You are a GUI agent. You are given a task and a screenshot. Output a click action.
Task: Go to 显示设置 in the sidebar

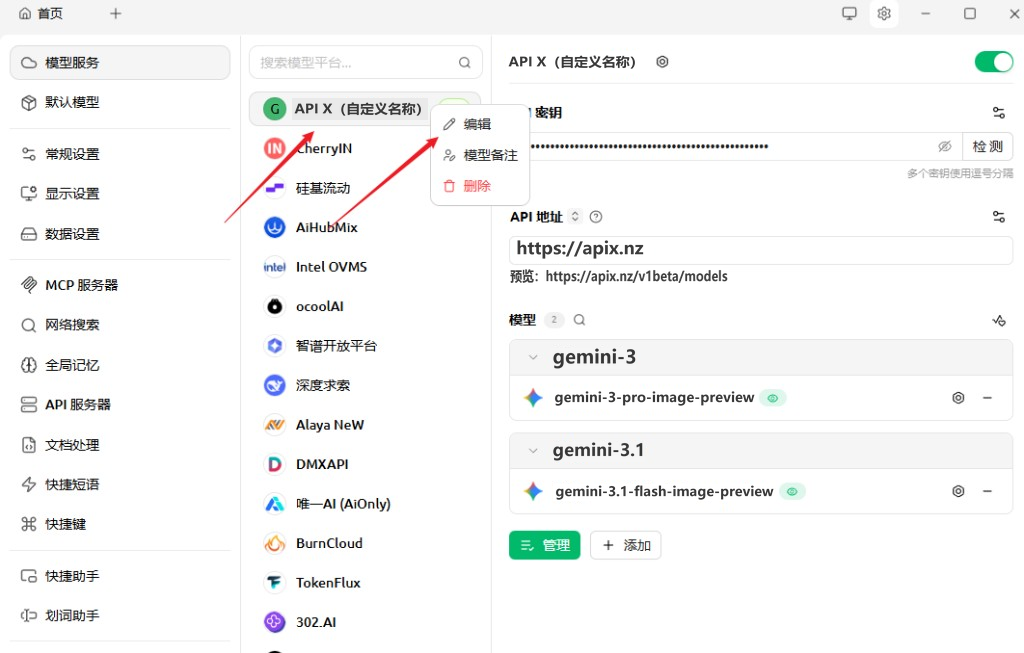click(x=120, y=194)
